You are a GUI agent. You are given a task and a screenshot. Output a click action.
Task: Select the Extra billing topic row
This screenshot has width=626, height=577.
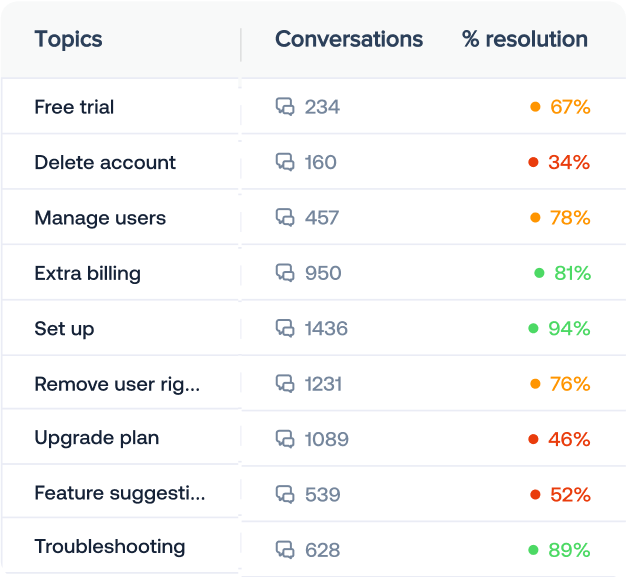(x=87, y=273)
